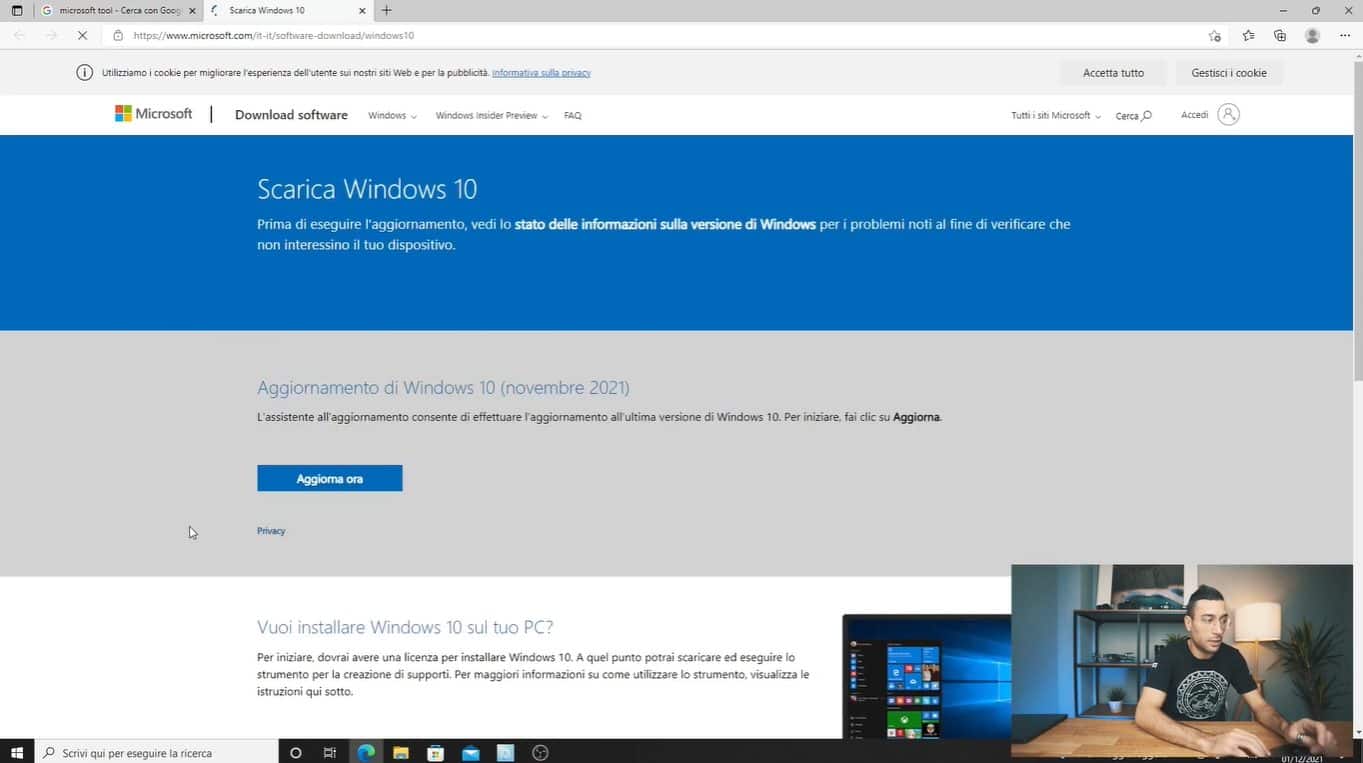
Task: Open the Mail app from the taskbar
Action: [x=470, y=752]
